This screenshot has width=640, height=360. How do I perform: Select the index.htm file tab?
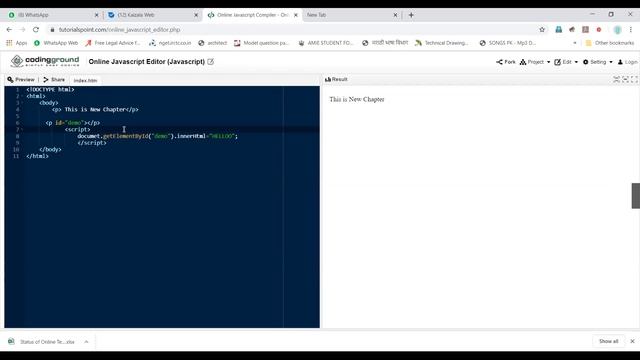coord(85,80)
